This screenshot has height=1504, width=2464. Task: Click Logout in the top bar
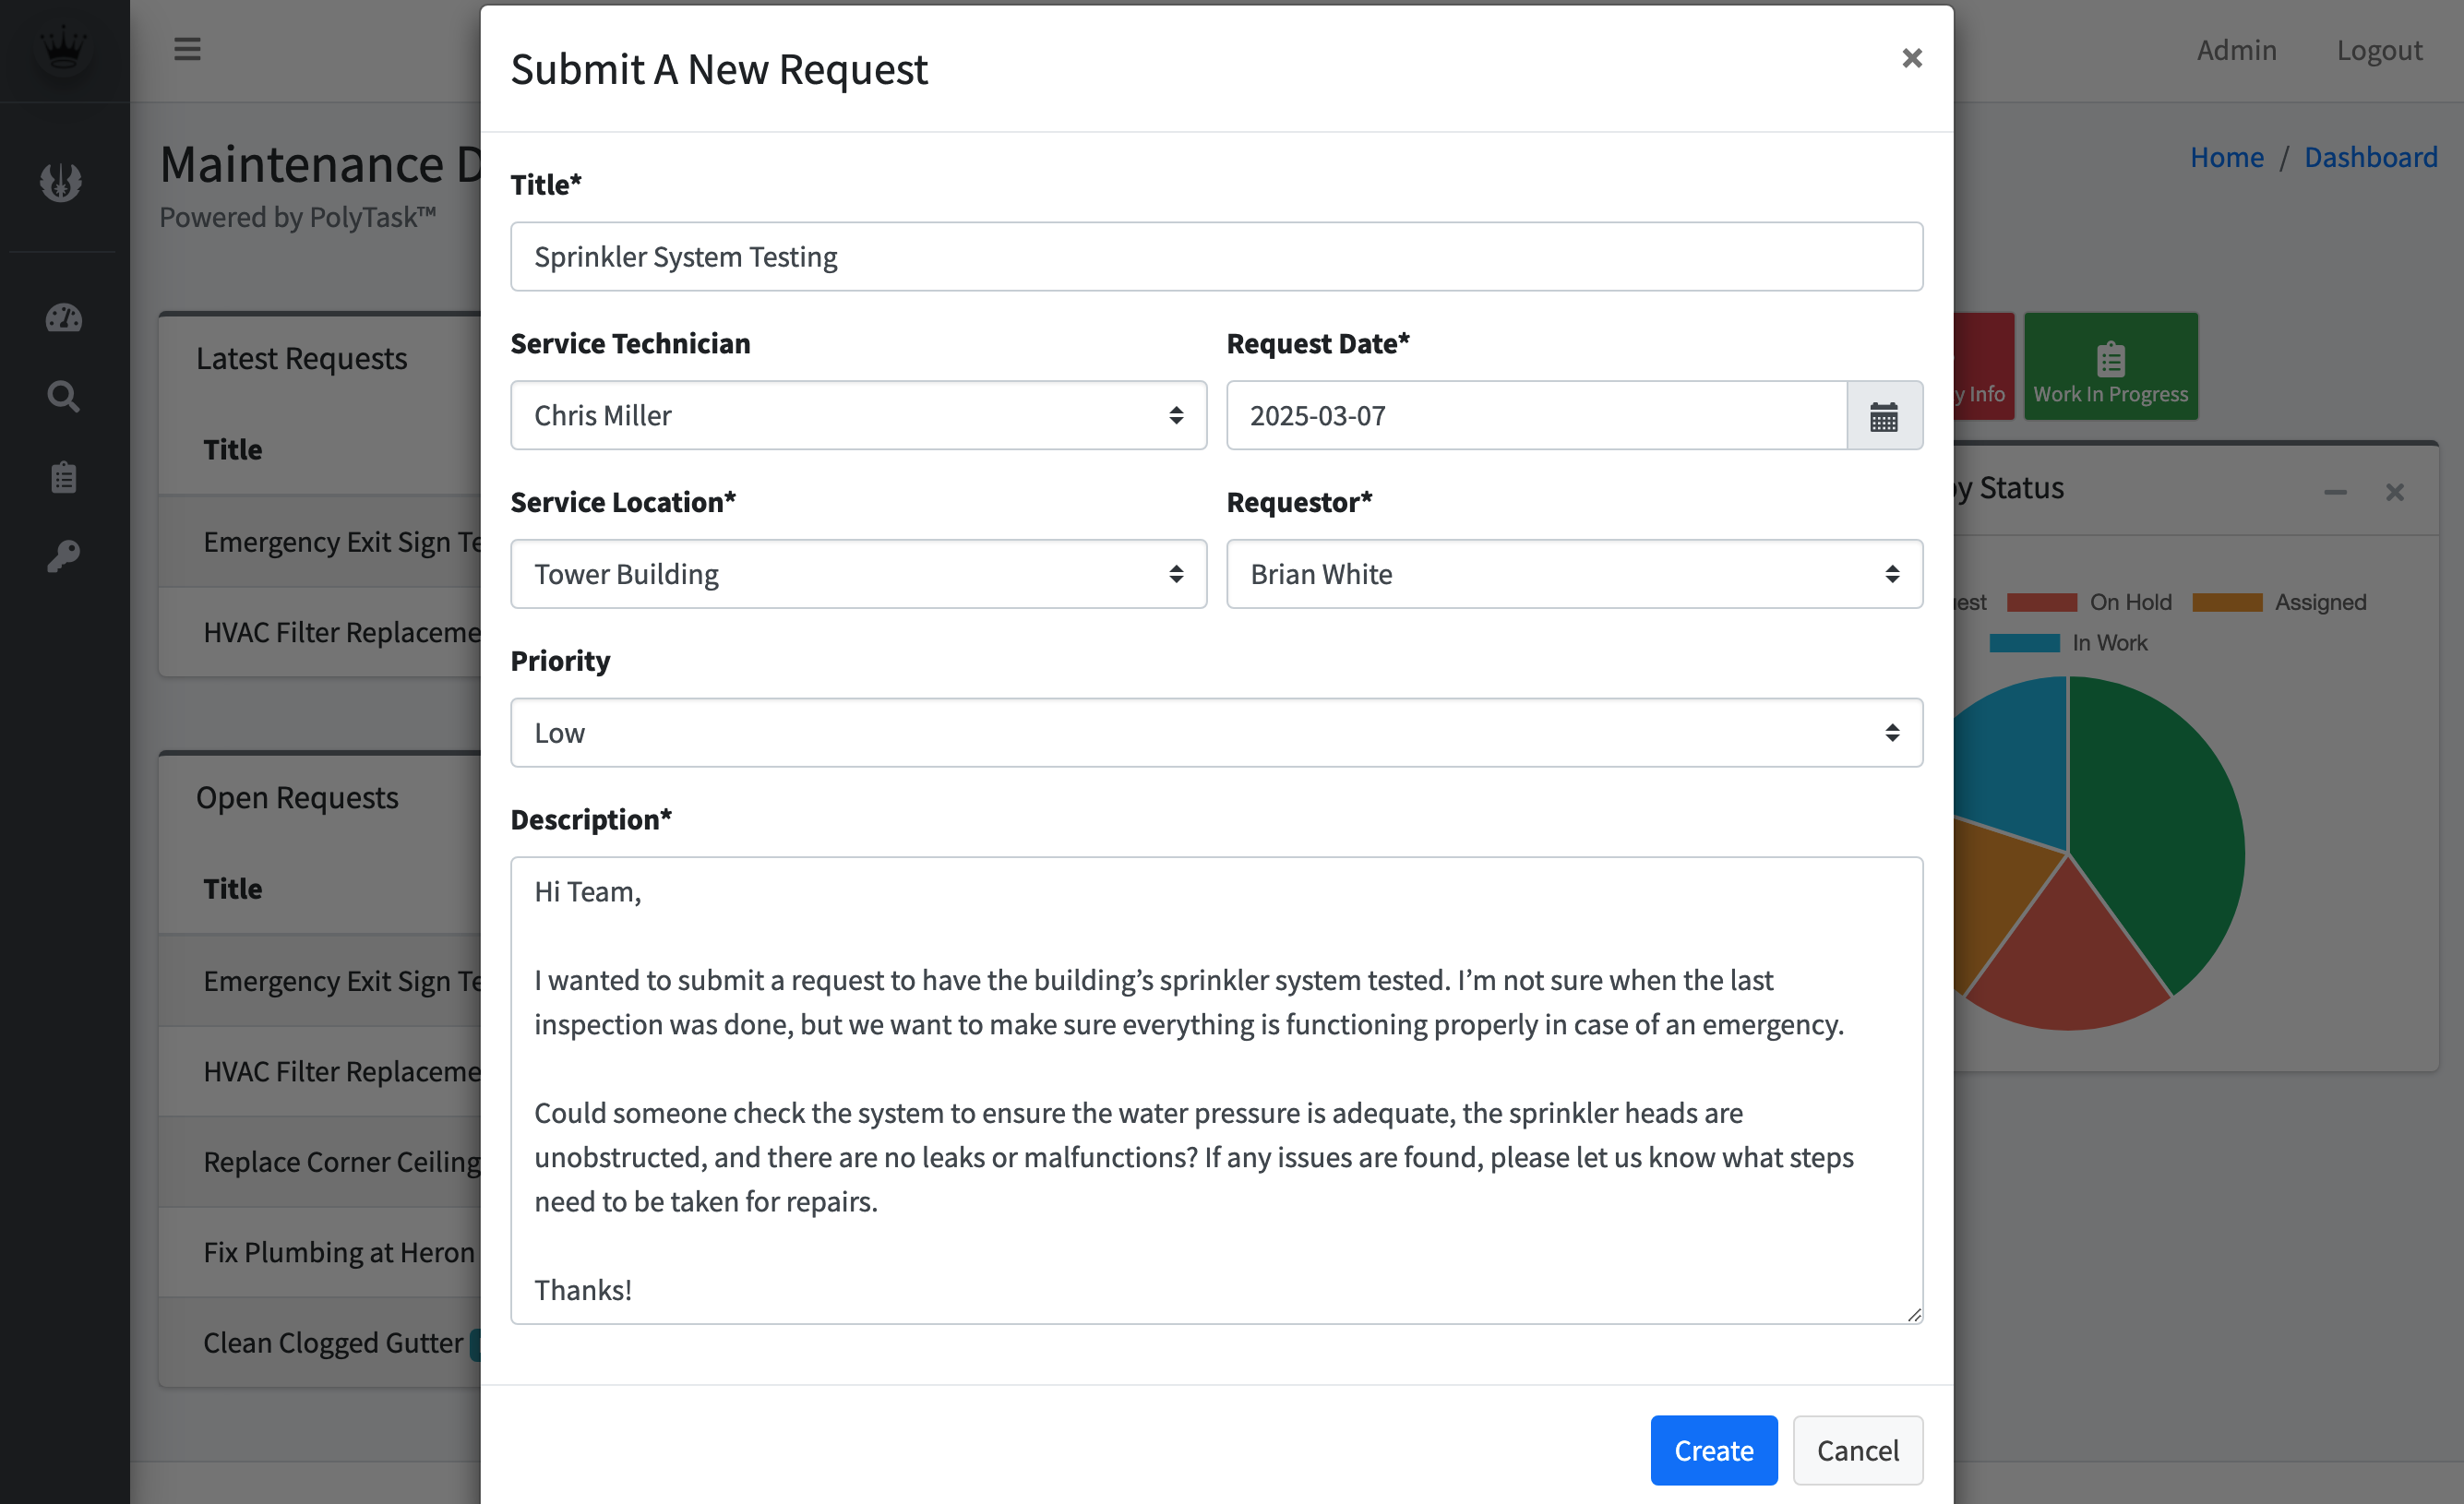pyautogui.click(x=2380, y=49)
